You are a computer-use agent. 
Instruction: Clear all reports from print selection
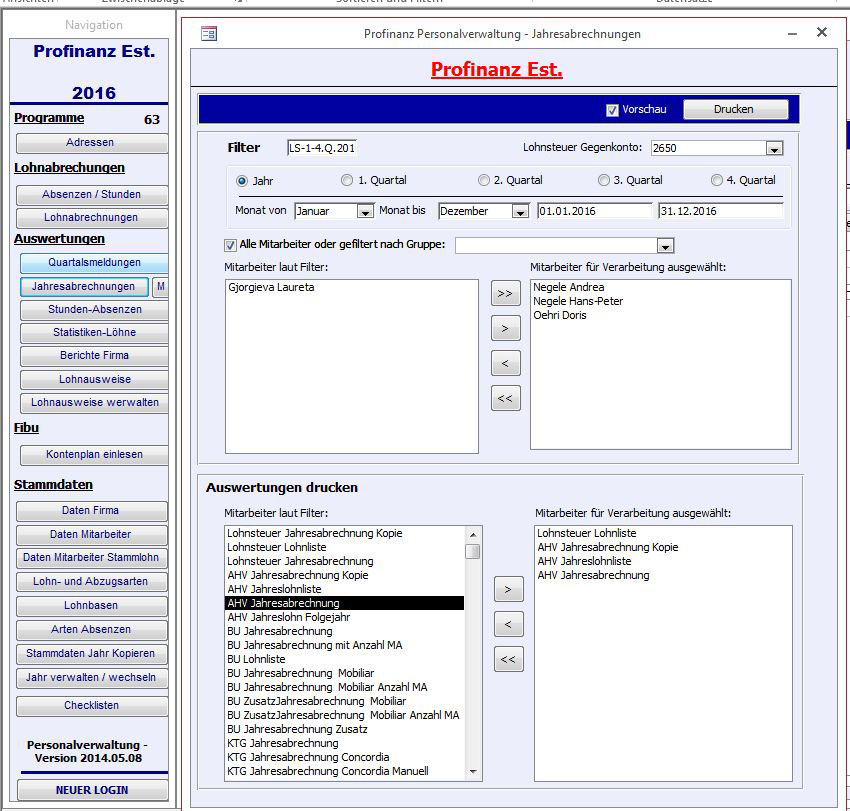[x=508, y=659]
